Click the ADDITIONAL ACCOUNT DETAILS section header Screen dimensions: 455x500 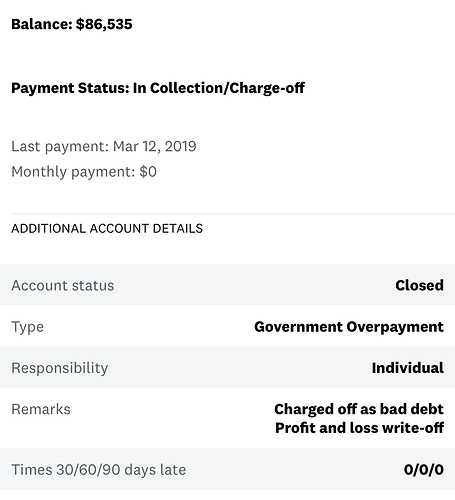[x=107, y=229]
